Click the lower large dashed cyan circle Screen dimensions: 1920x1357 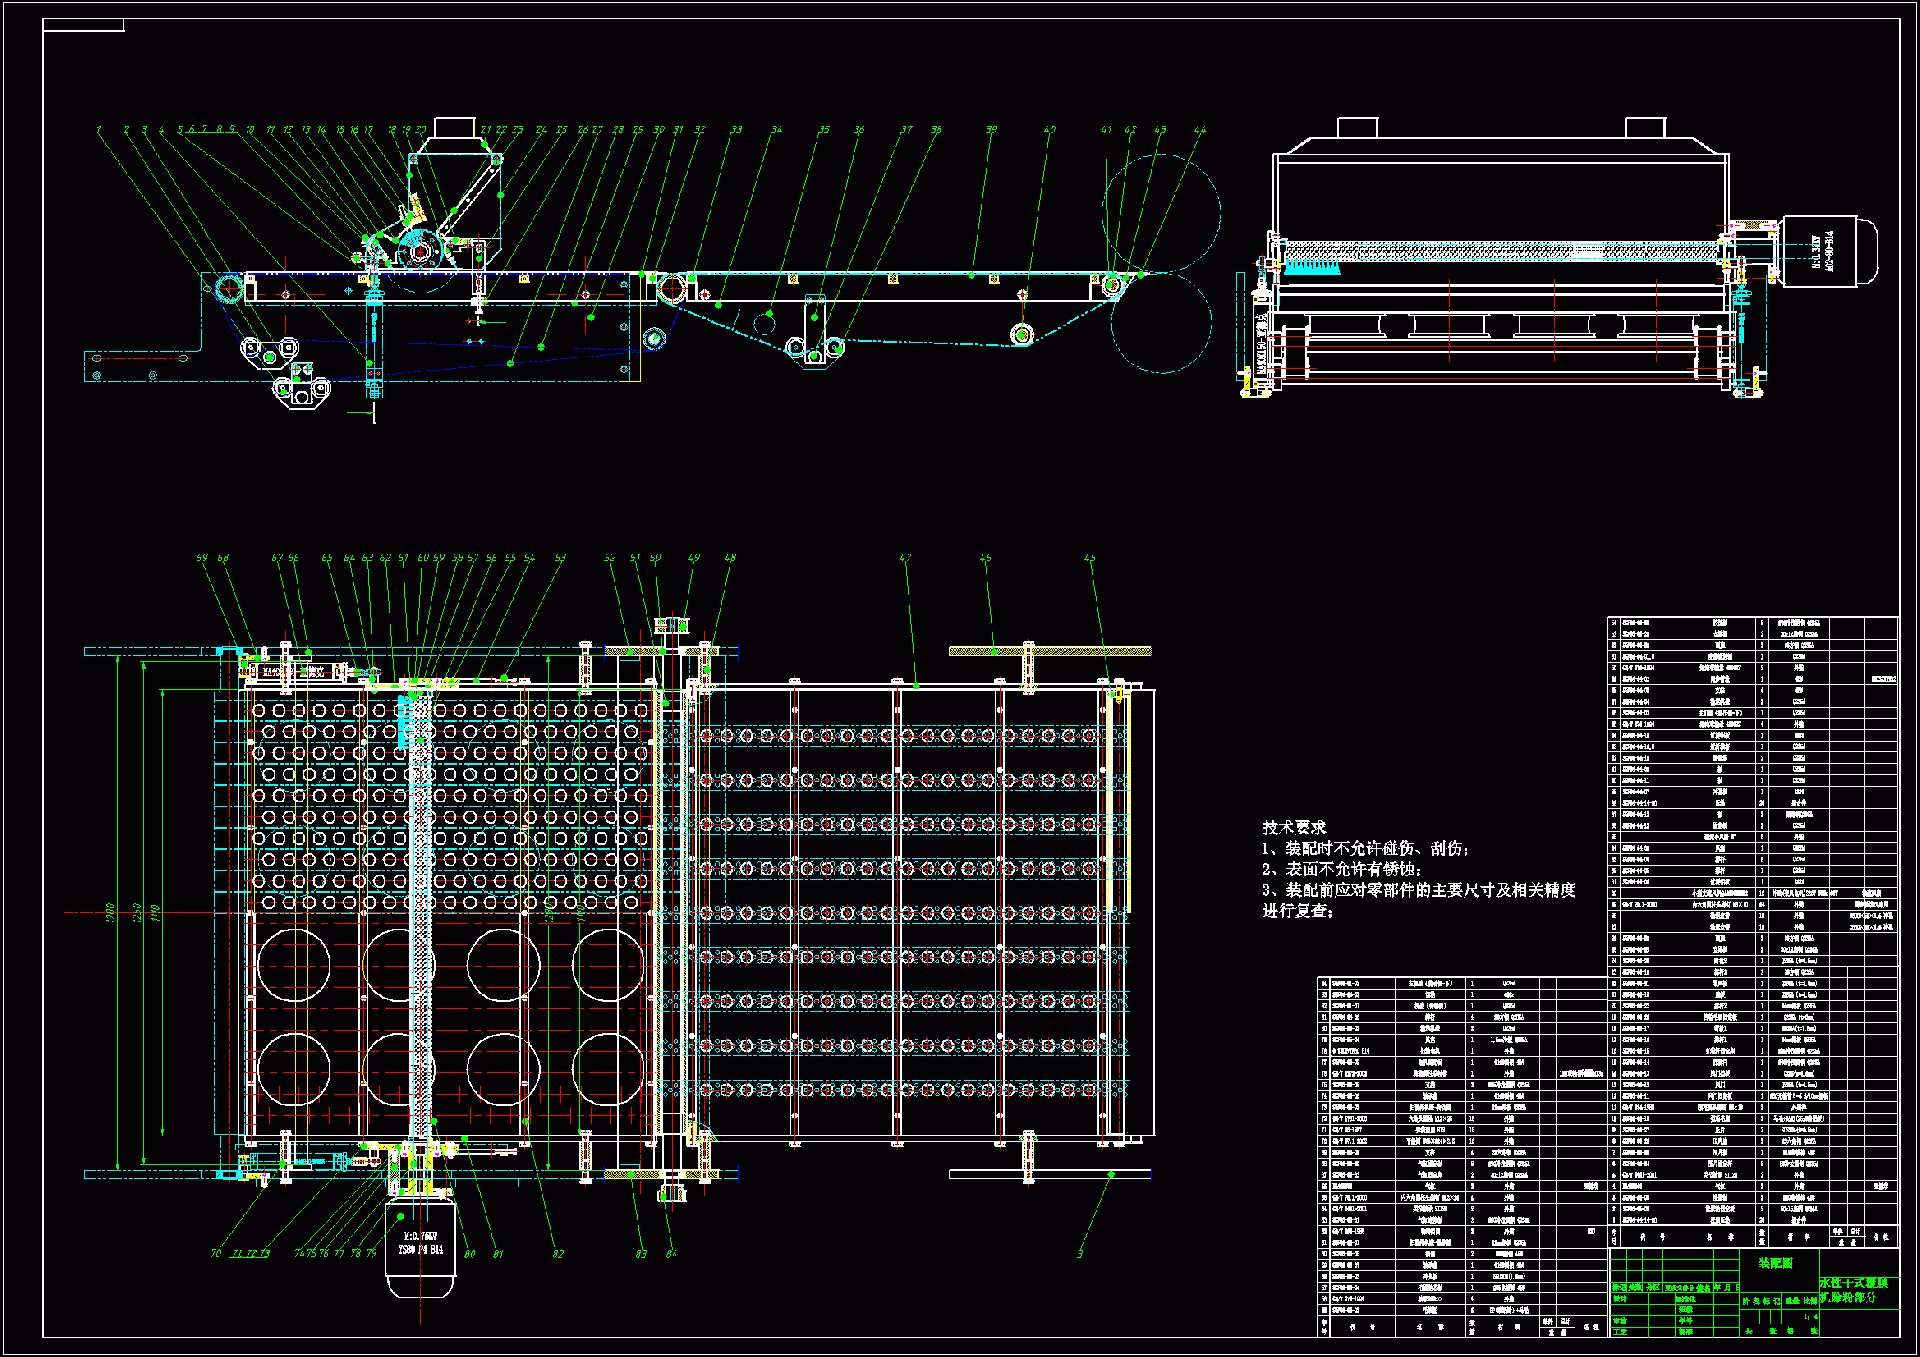[1161, 322]
